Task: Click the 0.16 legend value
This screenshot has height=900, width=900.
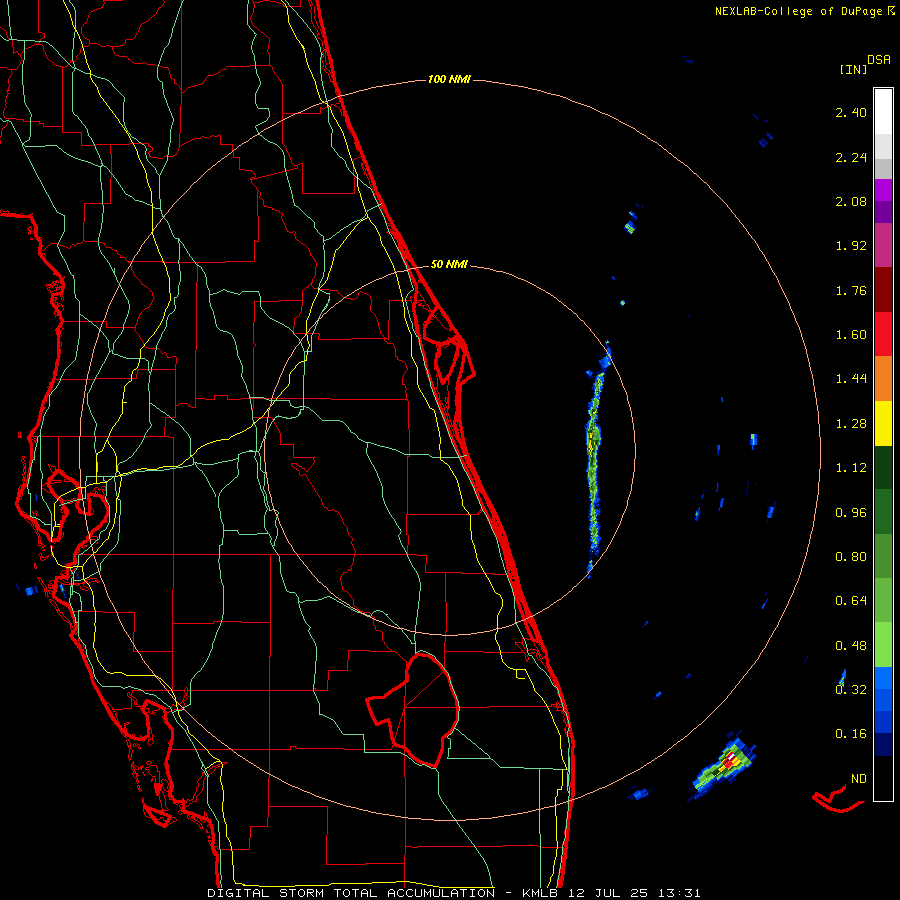Action: click(x=851, y=734)
